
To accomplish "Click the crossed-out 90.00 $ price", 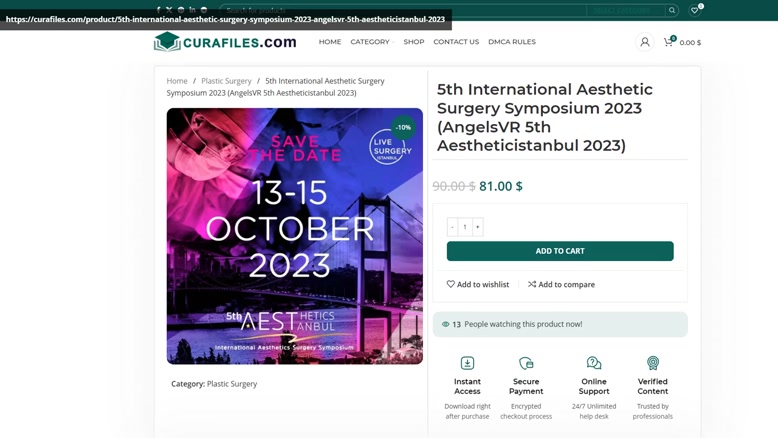I will coord(454,186).
